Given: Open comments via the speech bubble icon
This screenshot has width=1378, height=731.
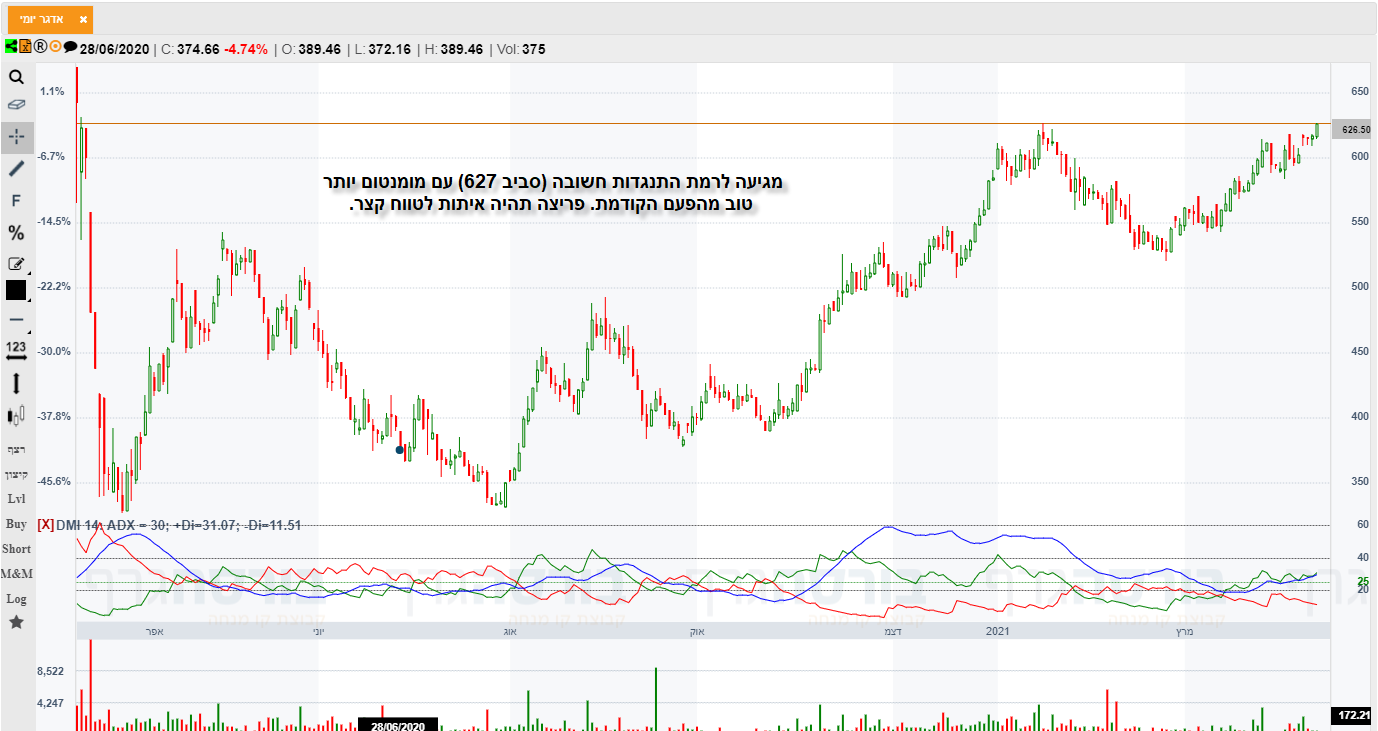Looking at the screenshot, I should pos(70,47).
